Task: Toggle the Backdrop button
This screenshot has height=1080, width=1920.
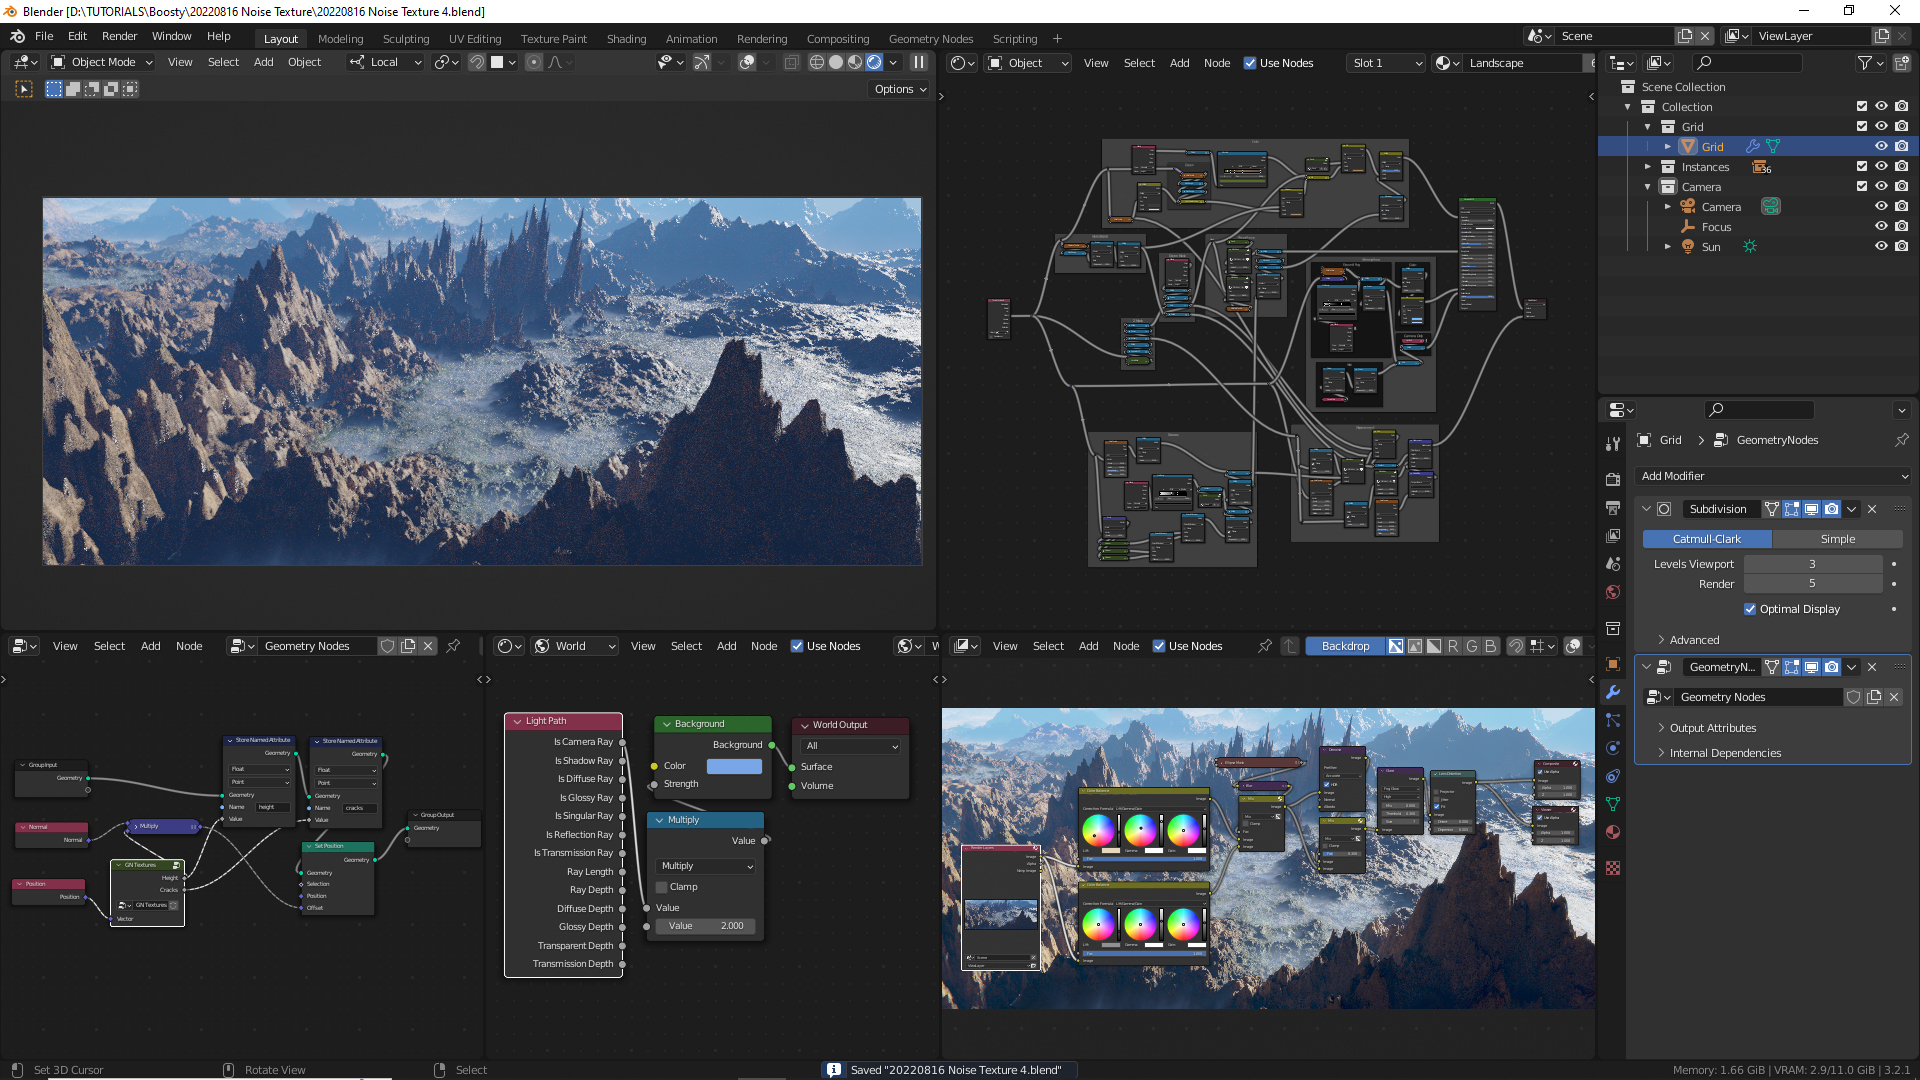Action: 1345,646
